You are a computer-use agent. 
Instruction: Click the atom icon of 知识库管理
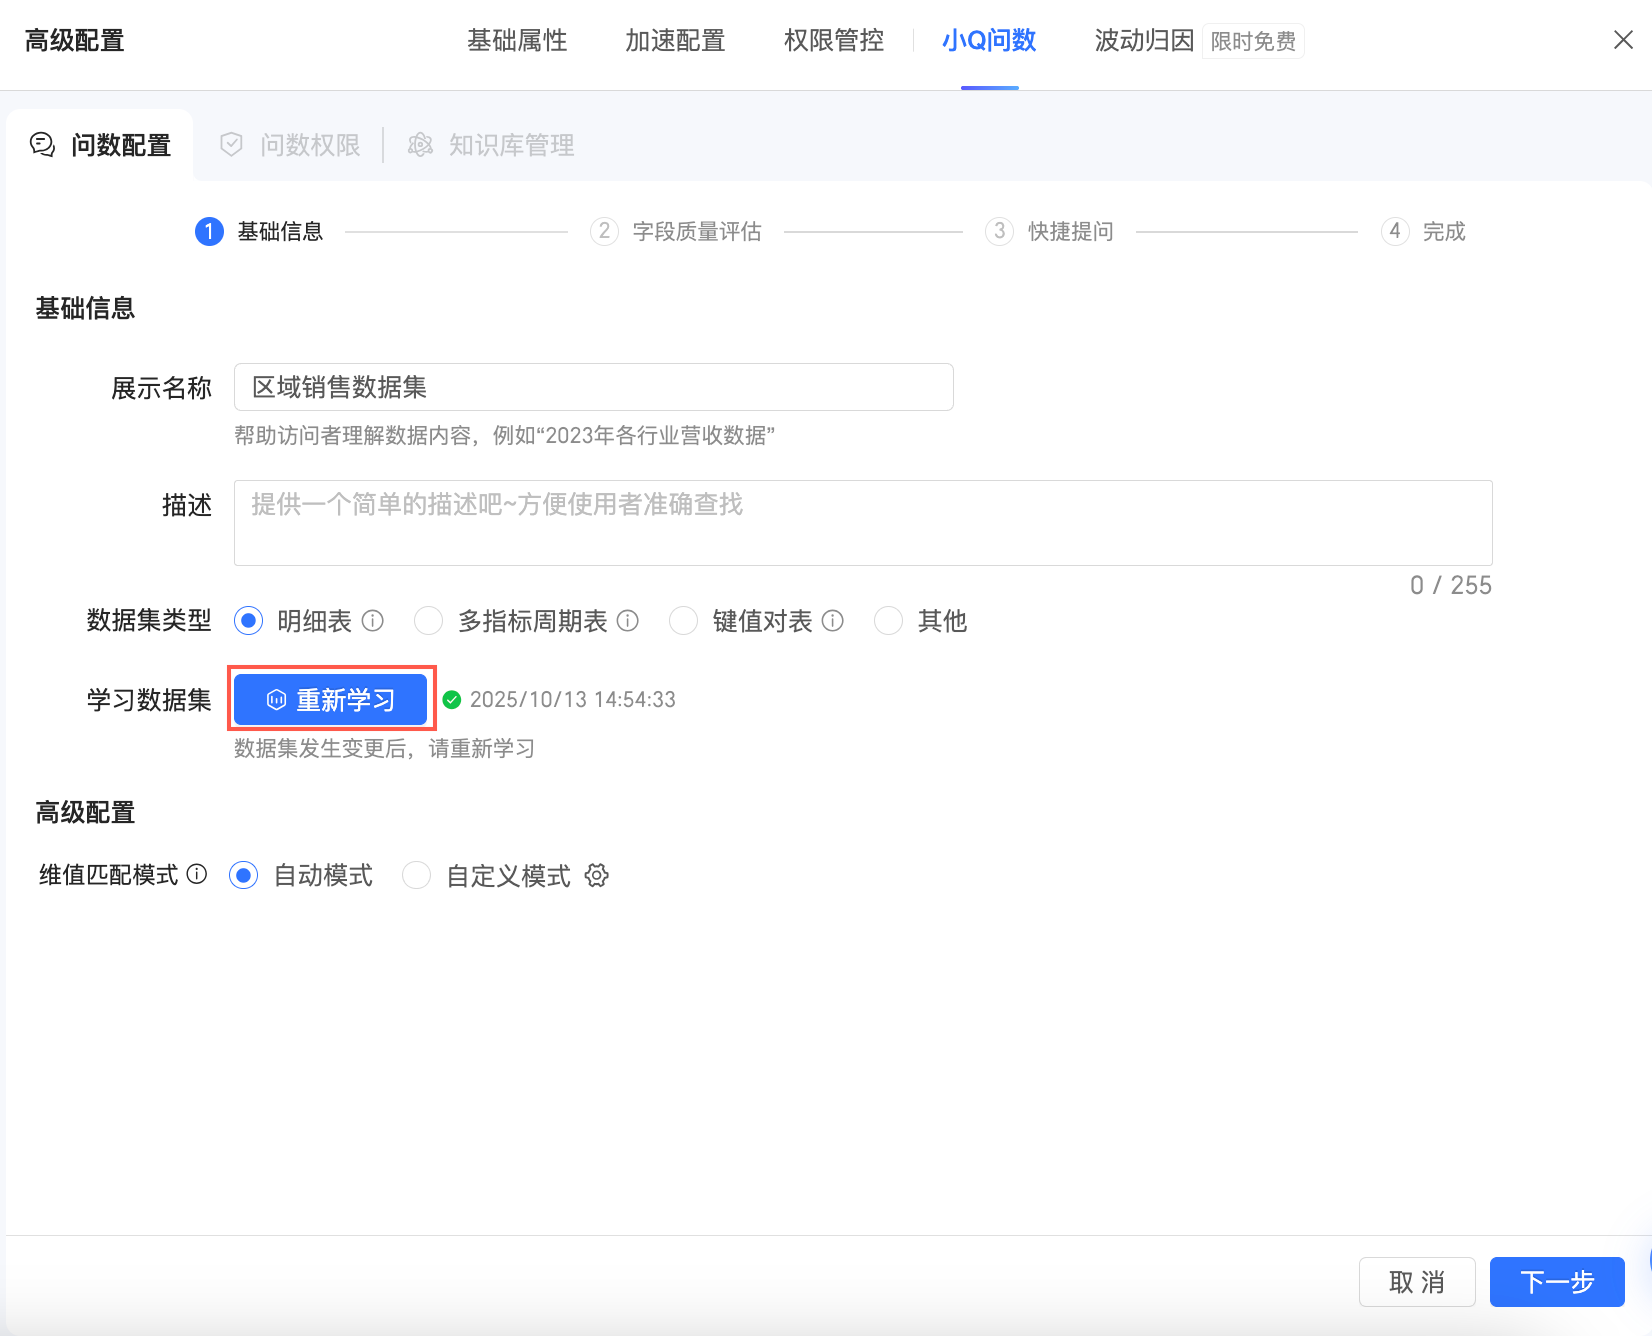[420, 145]
